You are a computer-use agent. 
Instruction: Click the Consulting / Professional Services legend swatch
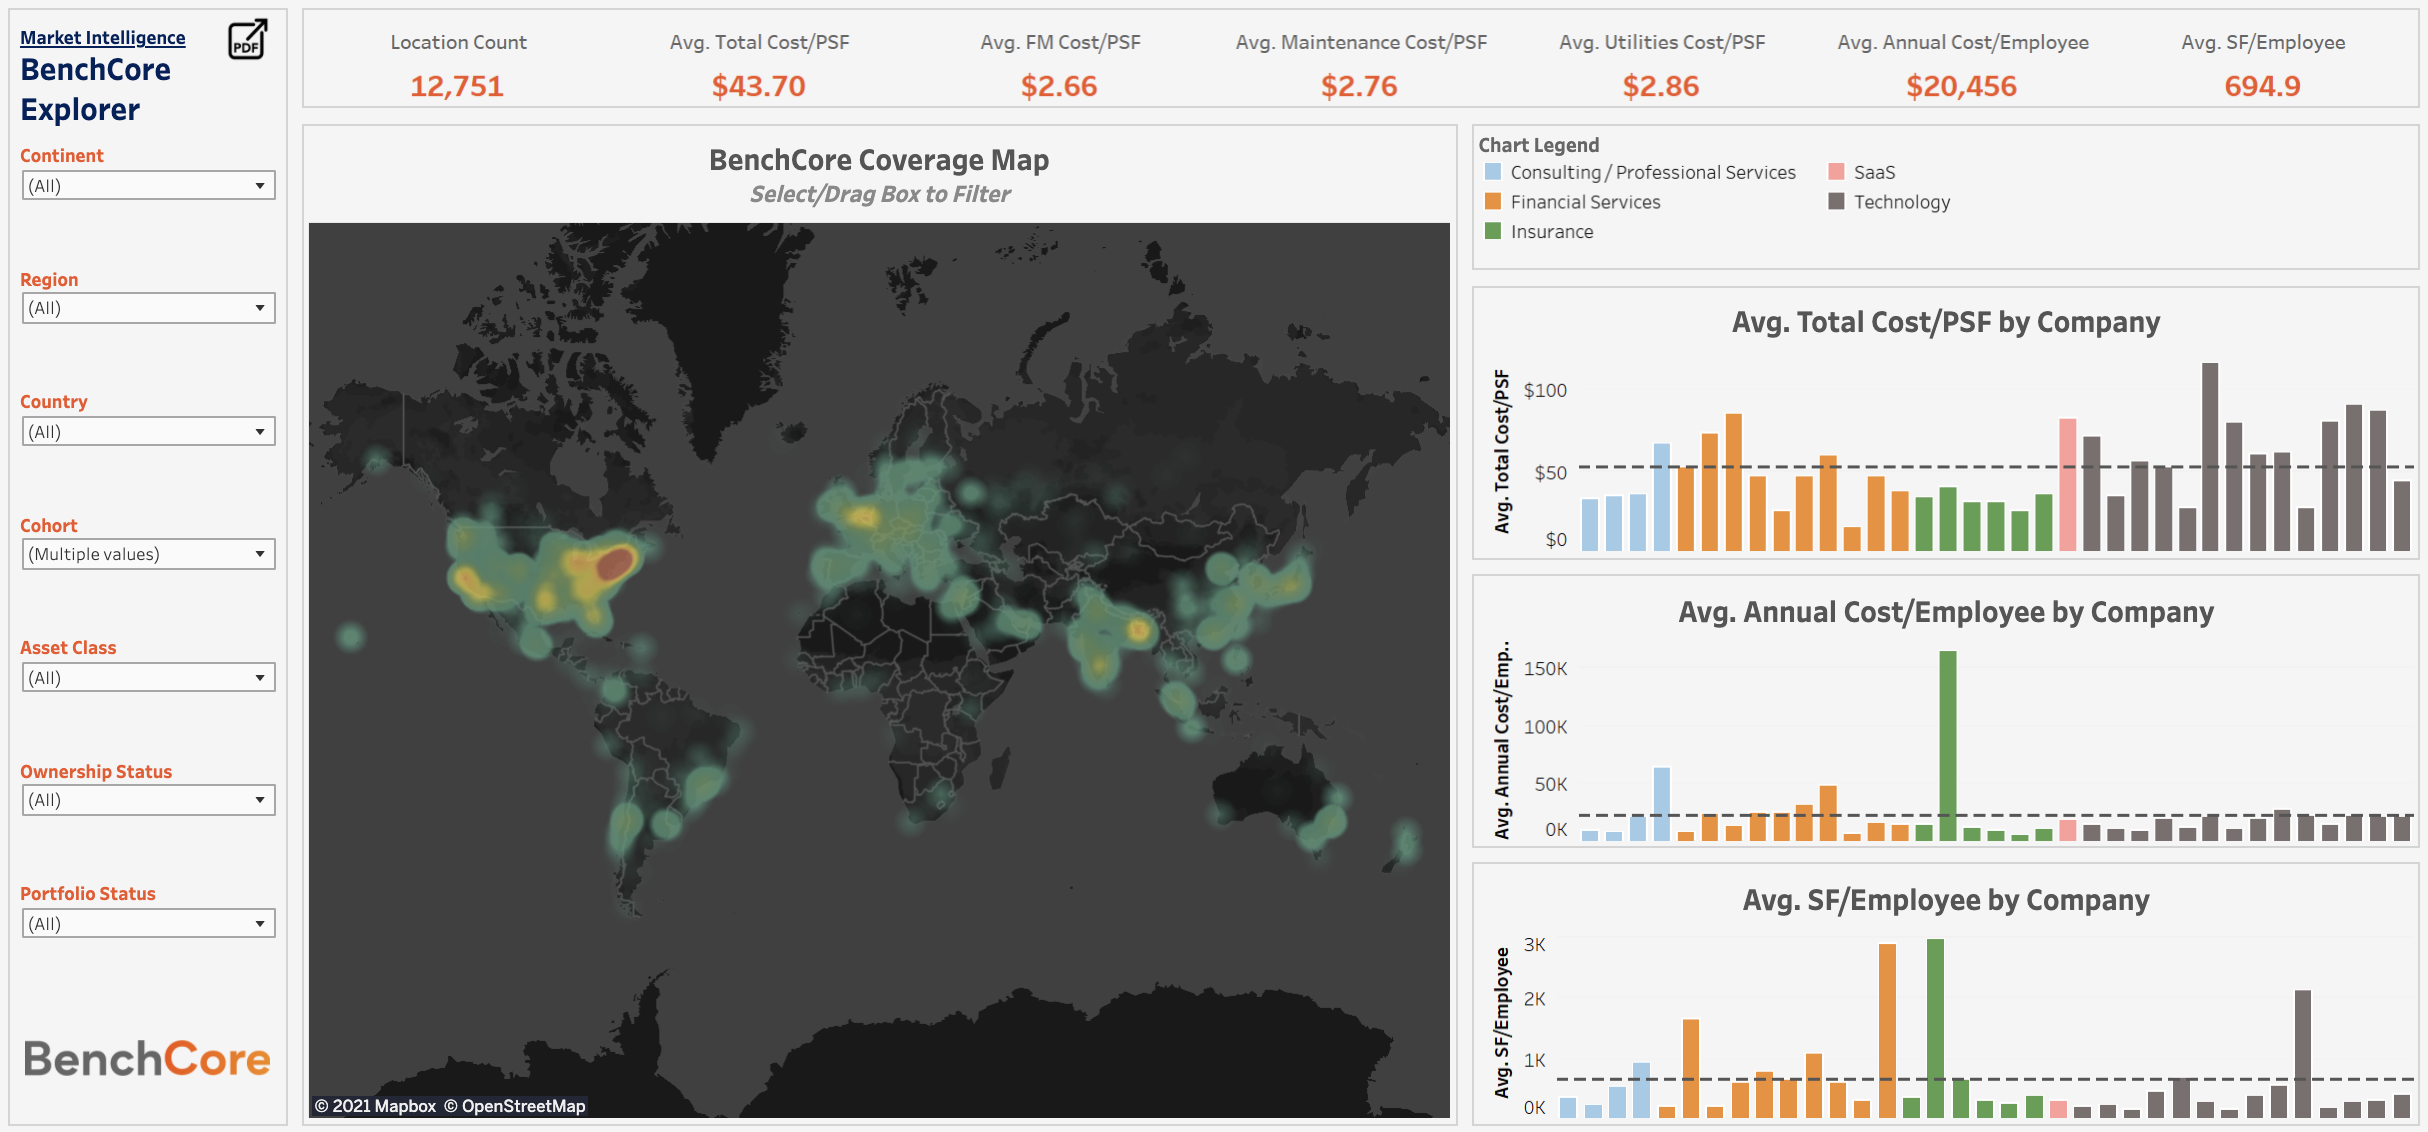[1493, 172]
